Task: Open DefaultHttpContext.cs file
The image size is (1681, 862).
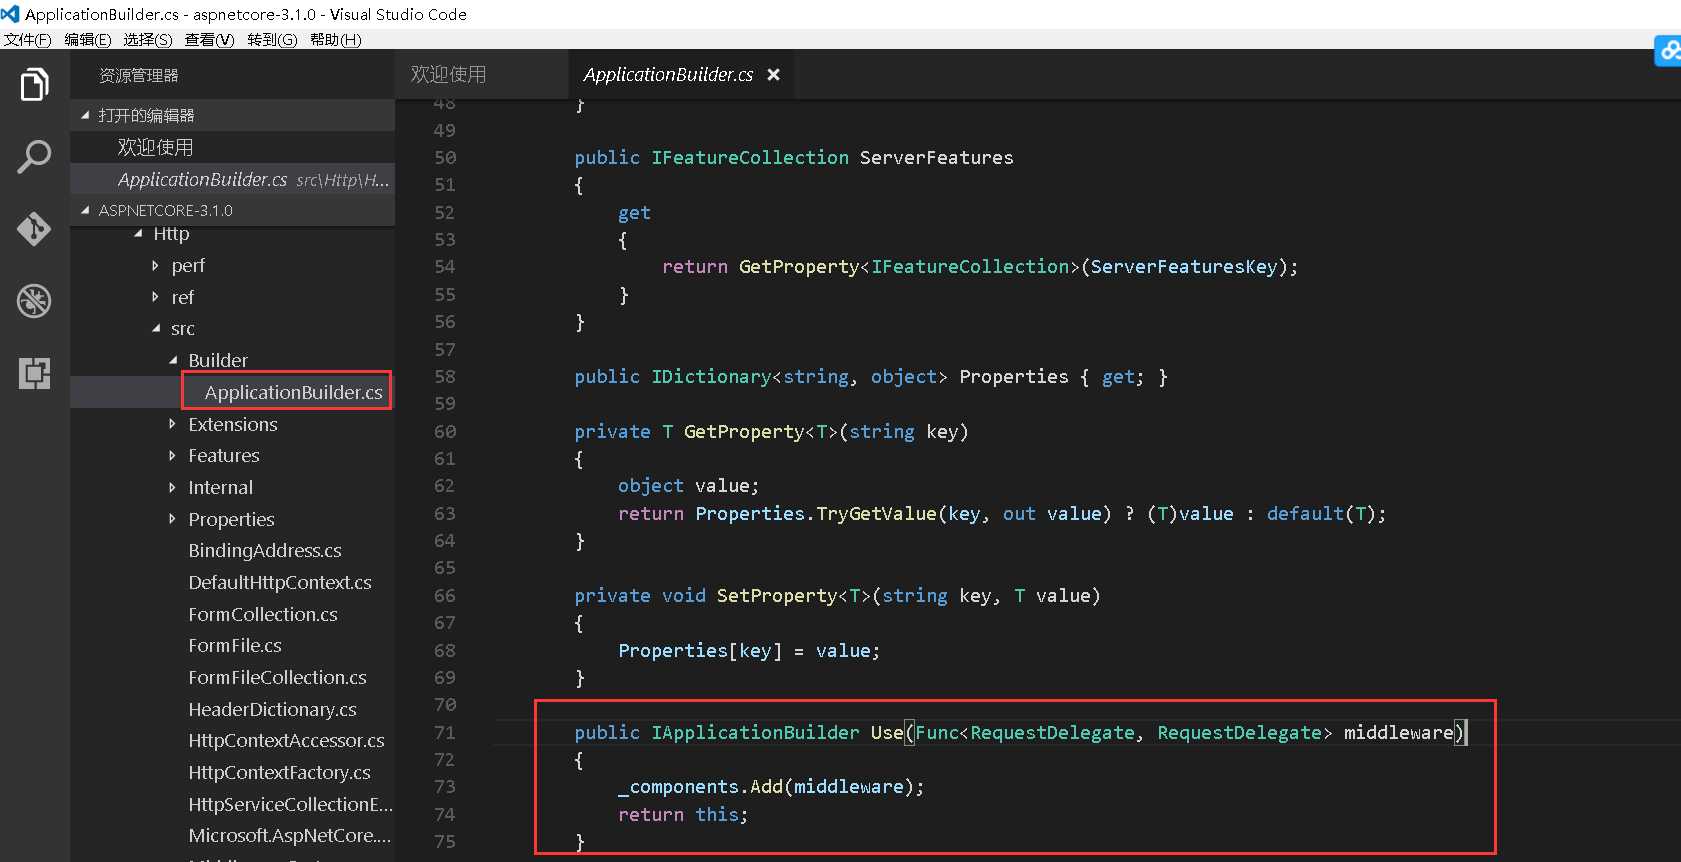Action: point(280,583)
